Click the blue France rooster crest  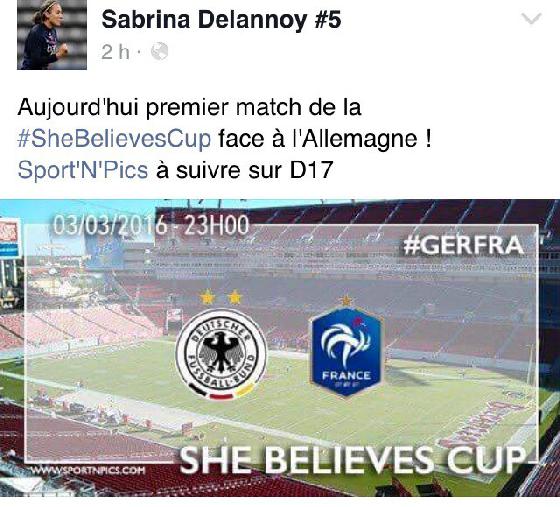(346, 351)
